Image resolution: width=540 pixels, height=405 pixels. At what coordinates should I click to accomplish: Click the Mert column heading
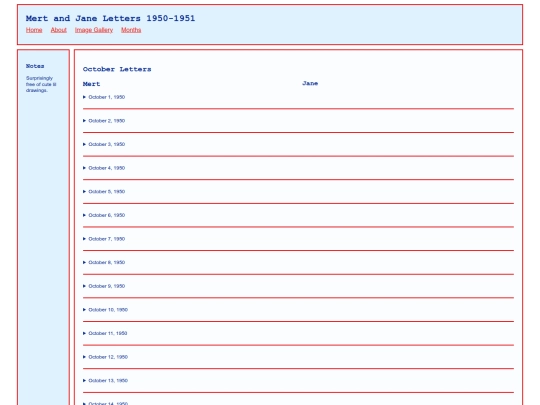click(x=92, y=84)
